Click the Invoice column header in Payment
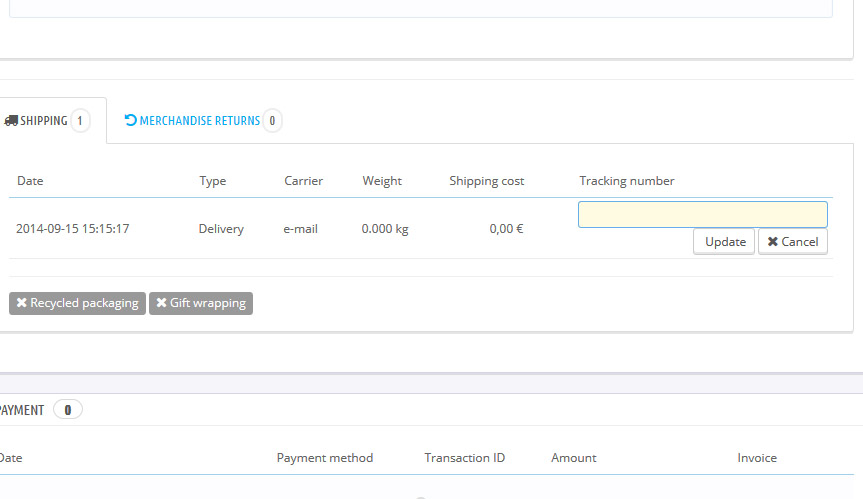The image size is (863, 499). (756, 458)
